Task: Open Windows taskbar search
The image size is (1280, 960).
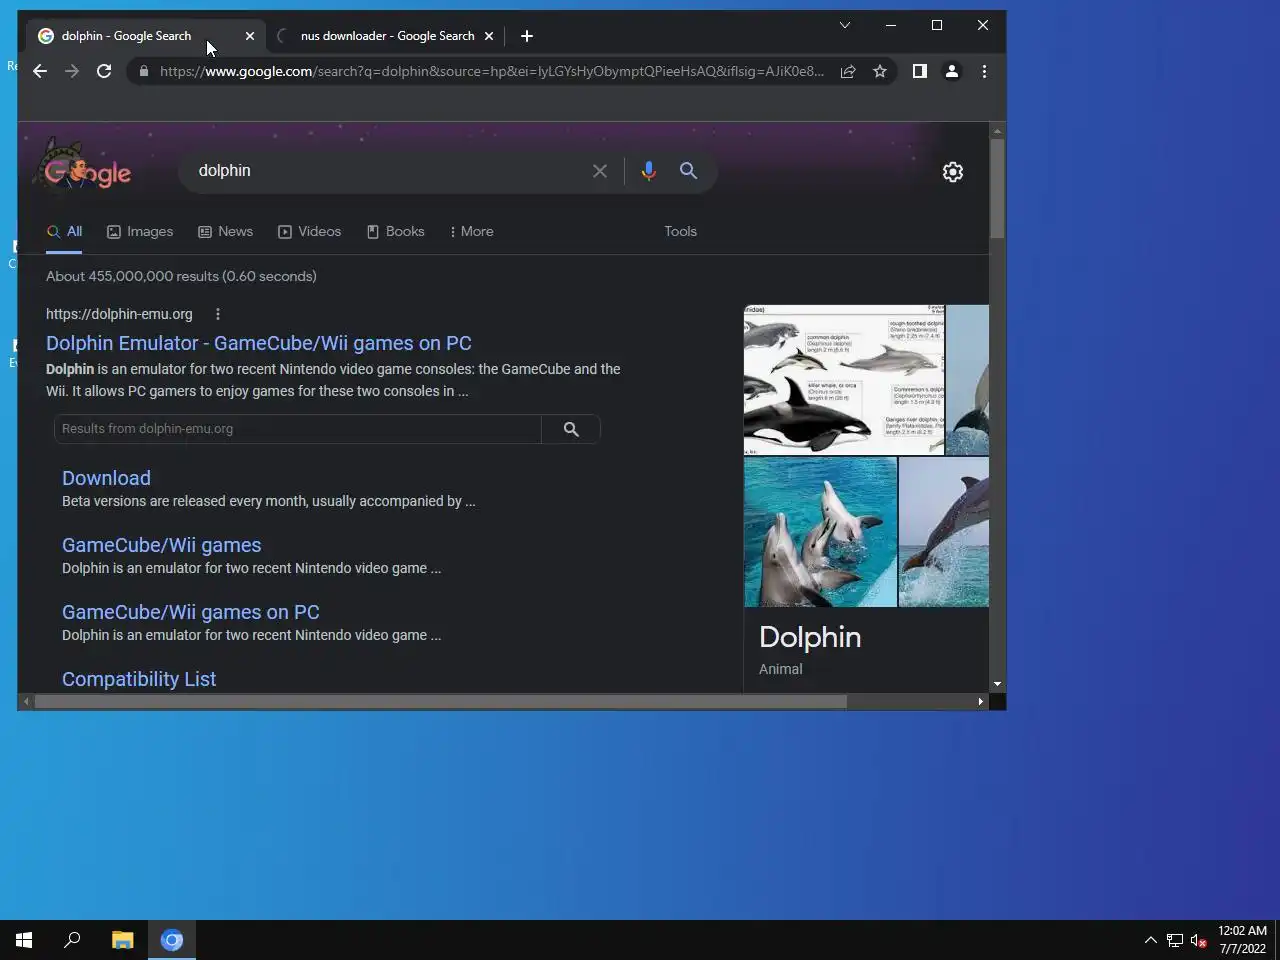Action: 72,940
